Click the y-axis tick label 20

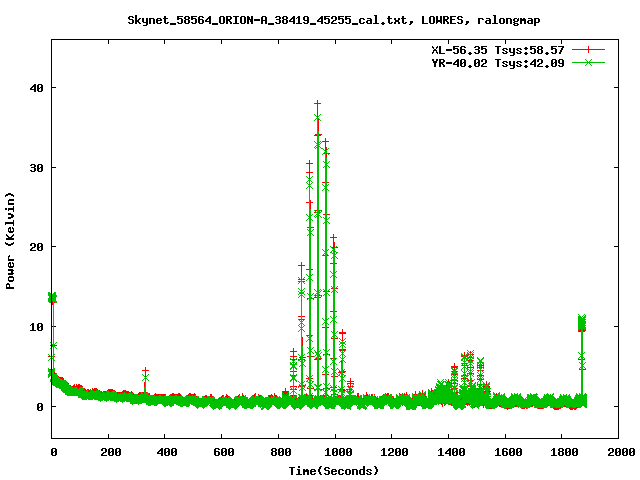[36, 247]
